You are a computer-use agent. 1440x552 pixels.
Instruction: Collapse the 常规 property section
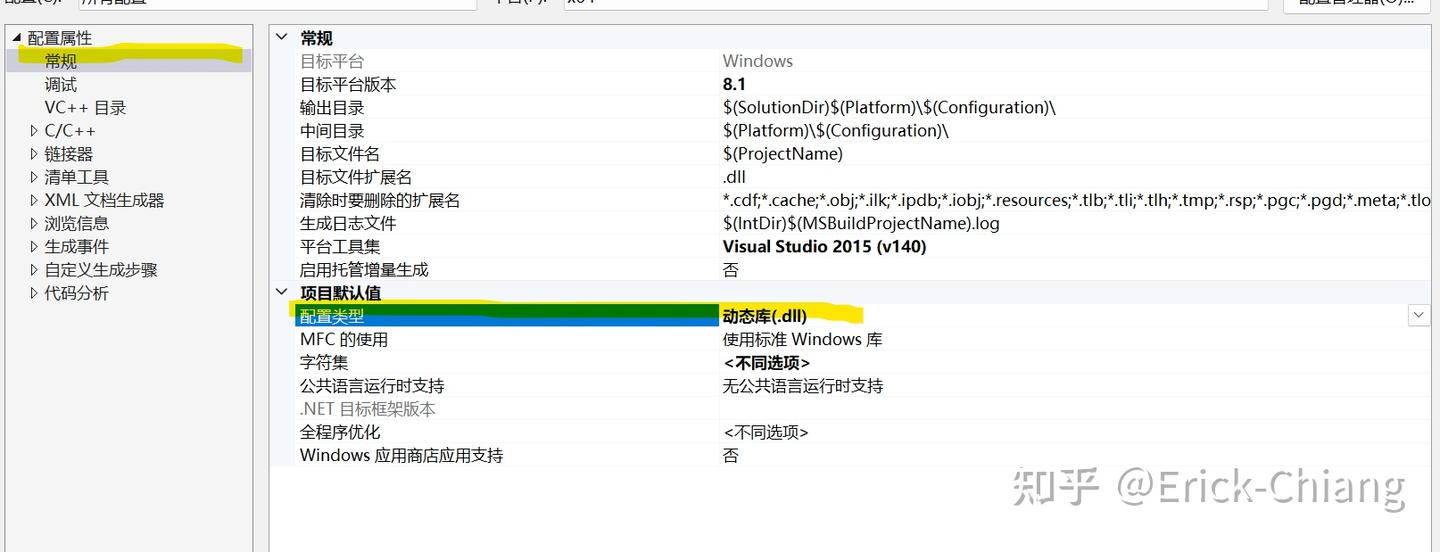[282, 38]
